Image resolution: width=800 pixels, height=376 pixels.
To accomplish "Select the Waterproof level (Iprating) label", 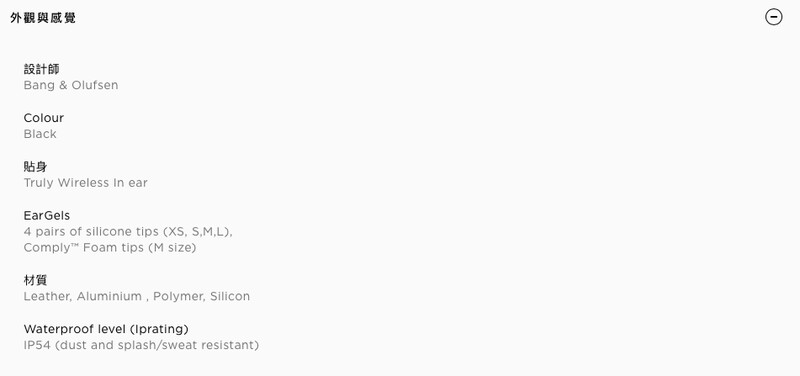I will 106,329.
